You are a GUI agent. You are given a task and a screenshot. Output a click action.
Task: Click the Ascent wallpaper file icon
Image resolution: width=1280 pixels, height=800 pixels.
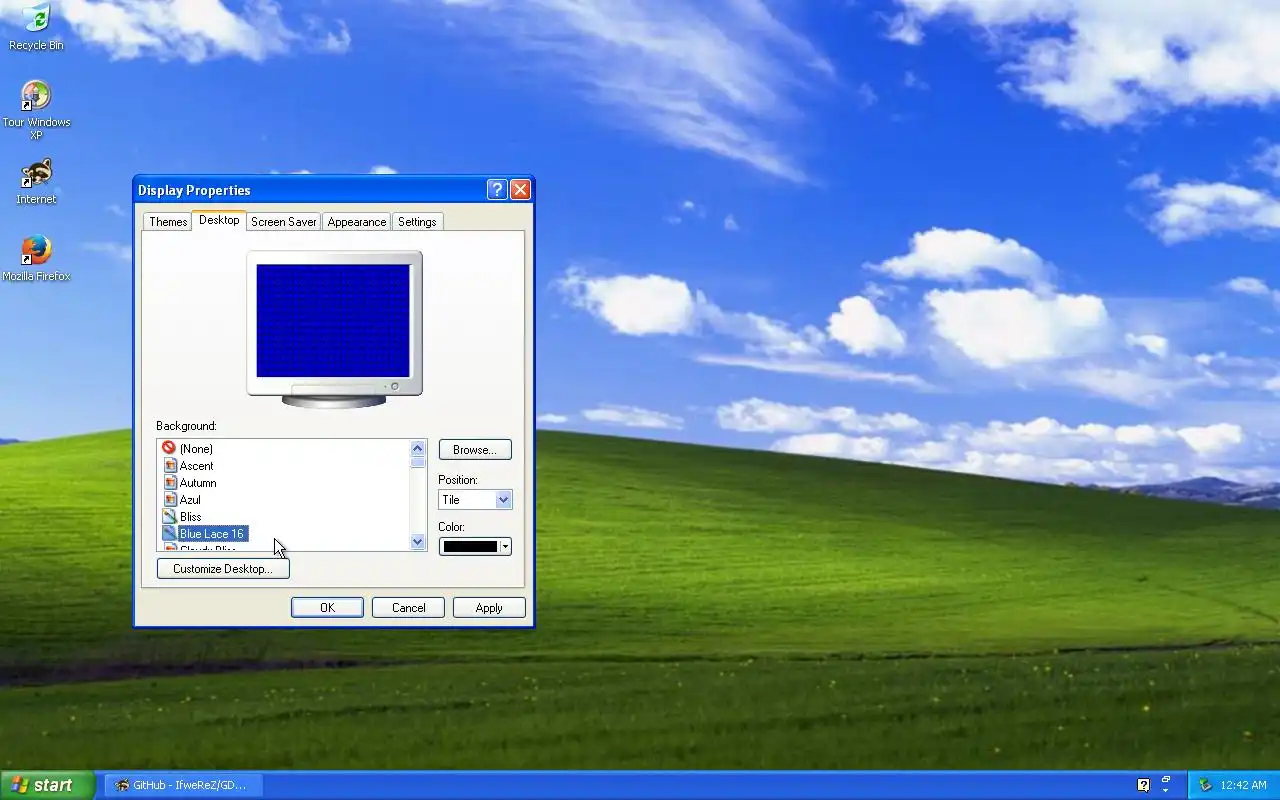click(x=170, y=465)
